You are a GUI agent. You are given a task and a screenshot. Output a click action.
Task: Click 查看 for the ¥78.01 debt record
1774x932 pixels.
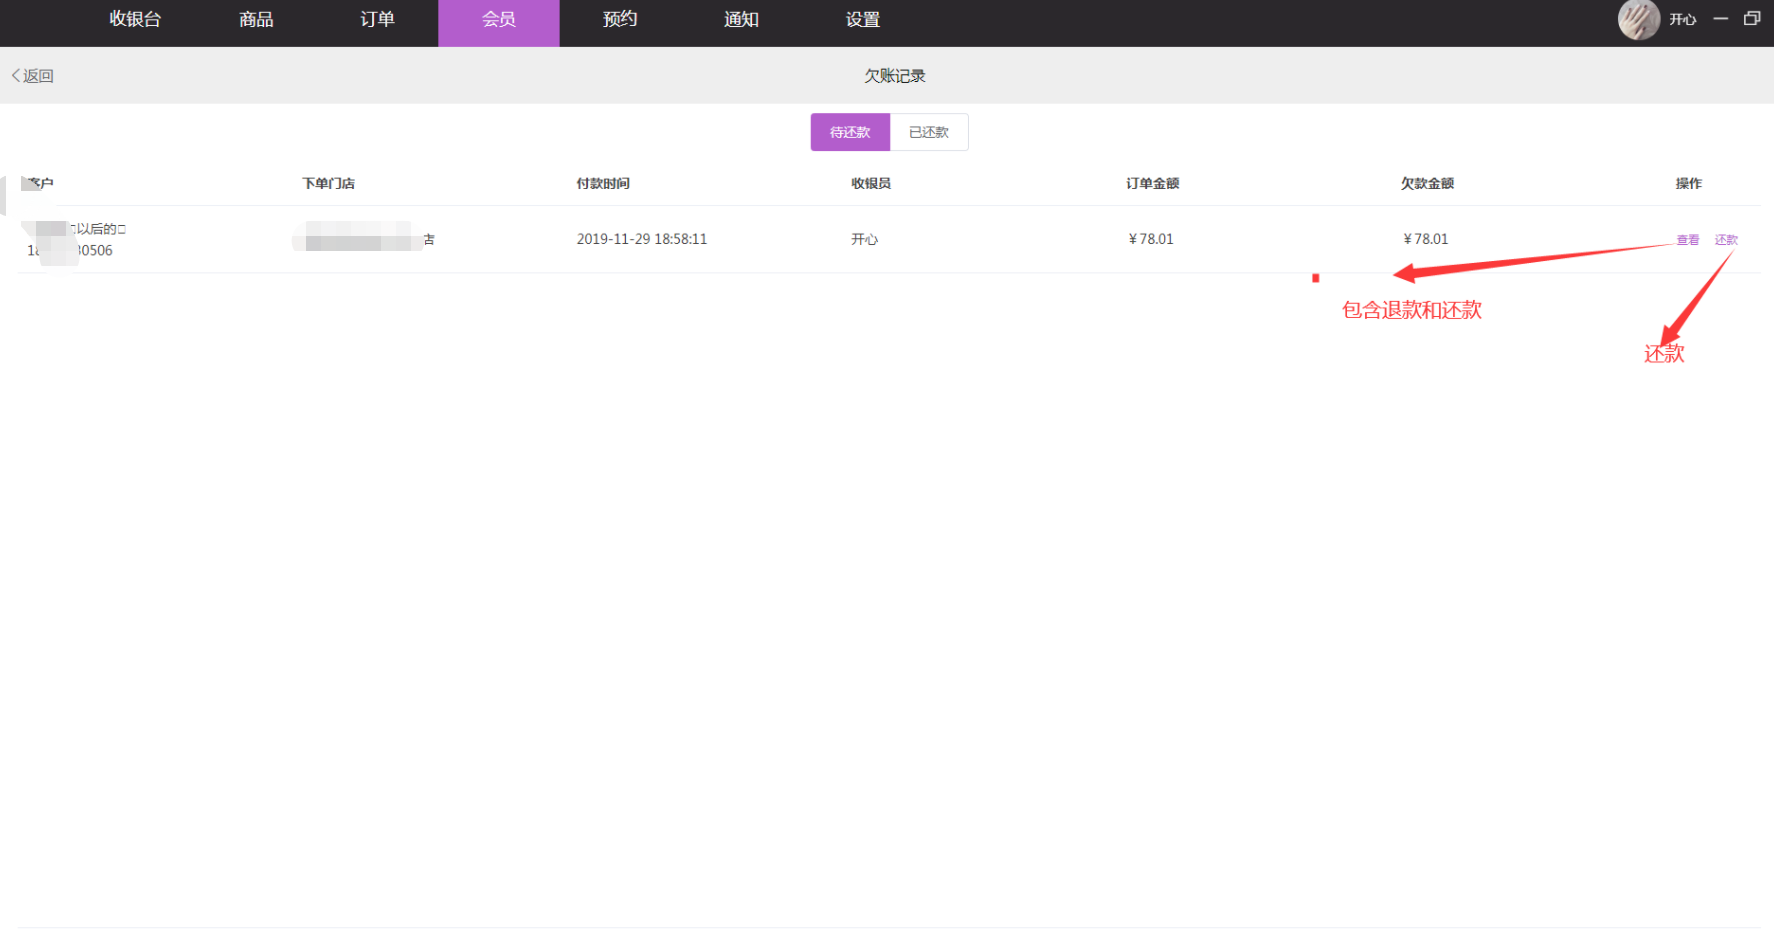tap(1688, 240)
